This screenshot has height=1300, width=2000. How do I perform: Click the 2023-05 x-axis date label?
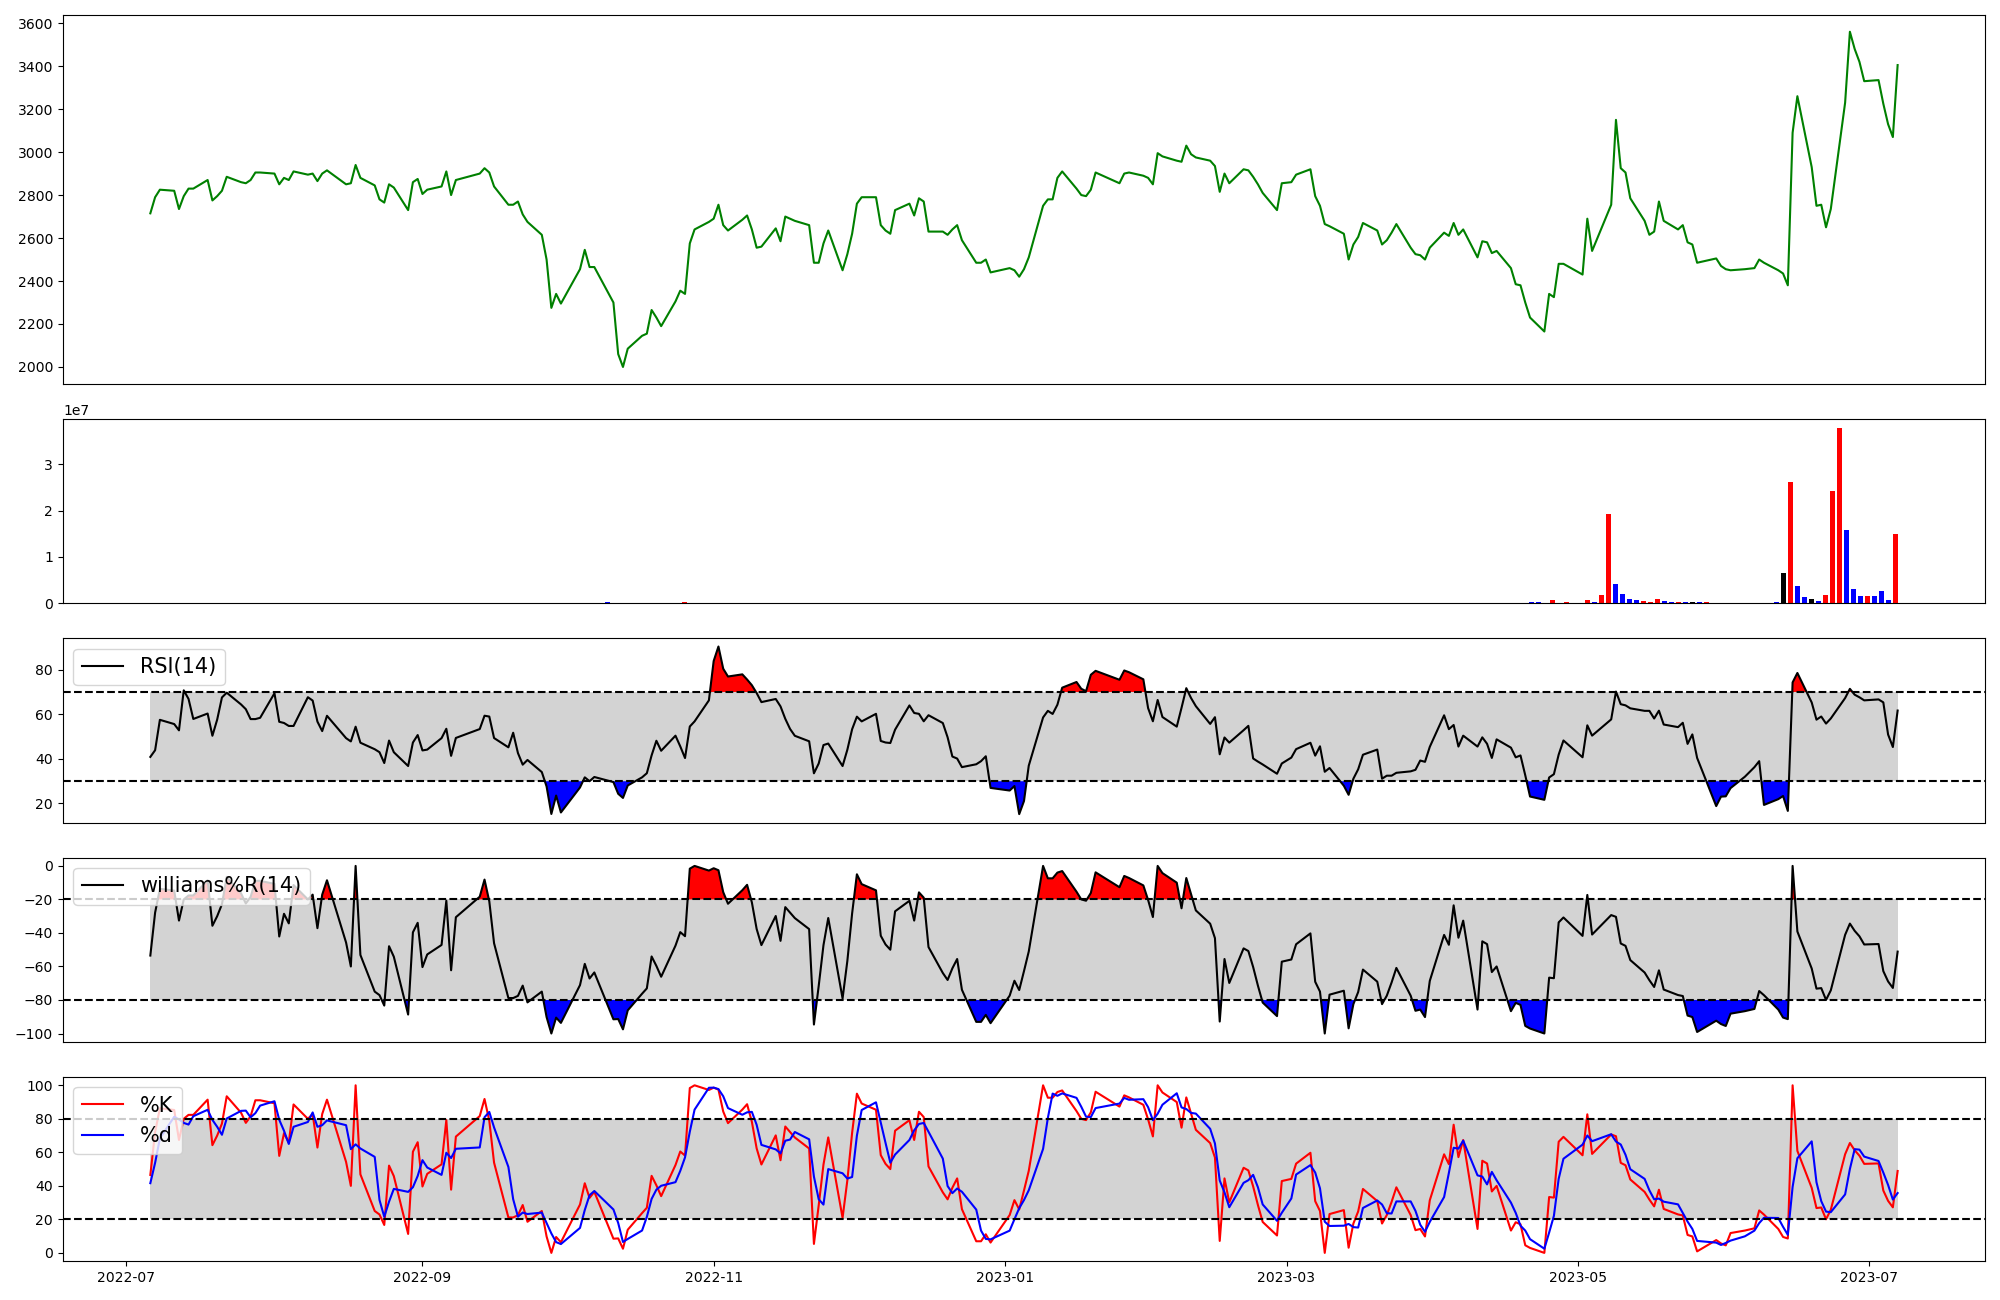click(x=1578, y=1277)
